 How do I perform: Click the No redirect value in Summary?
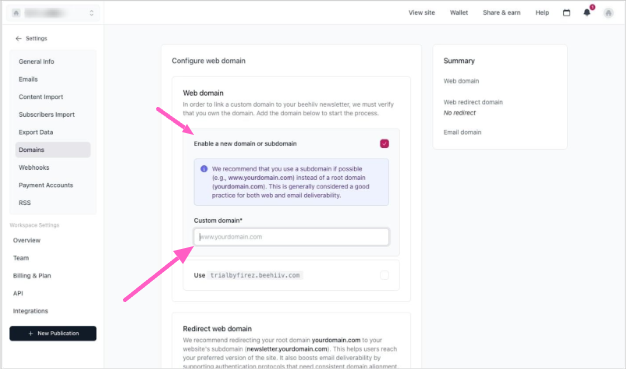coord(460,113)
